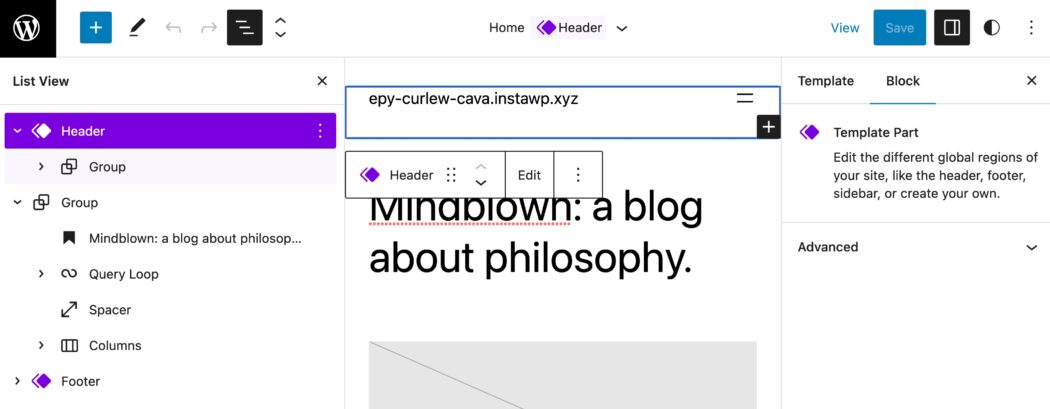
Task: Click Home in the document bar
Action: 506,27
